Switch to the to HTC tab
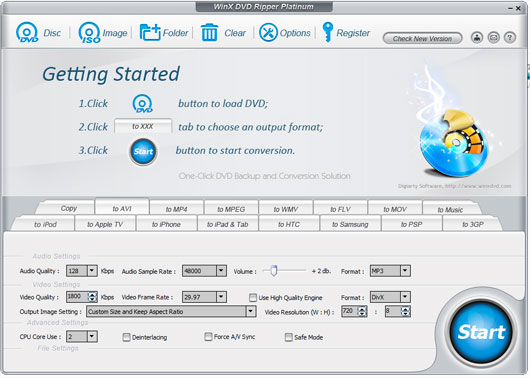Image resolution: width=530 pixels, height=378 pixels. point(289,224)
